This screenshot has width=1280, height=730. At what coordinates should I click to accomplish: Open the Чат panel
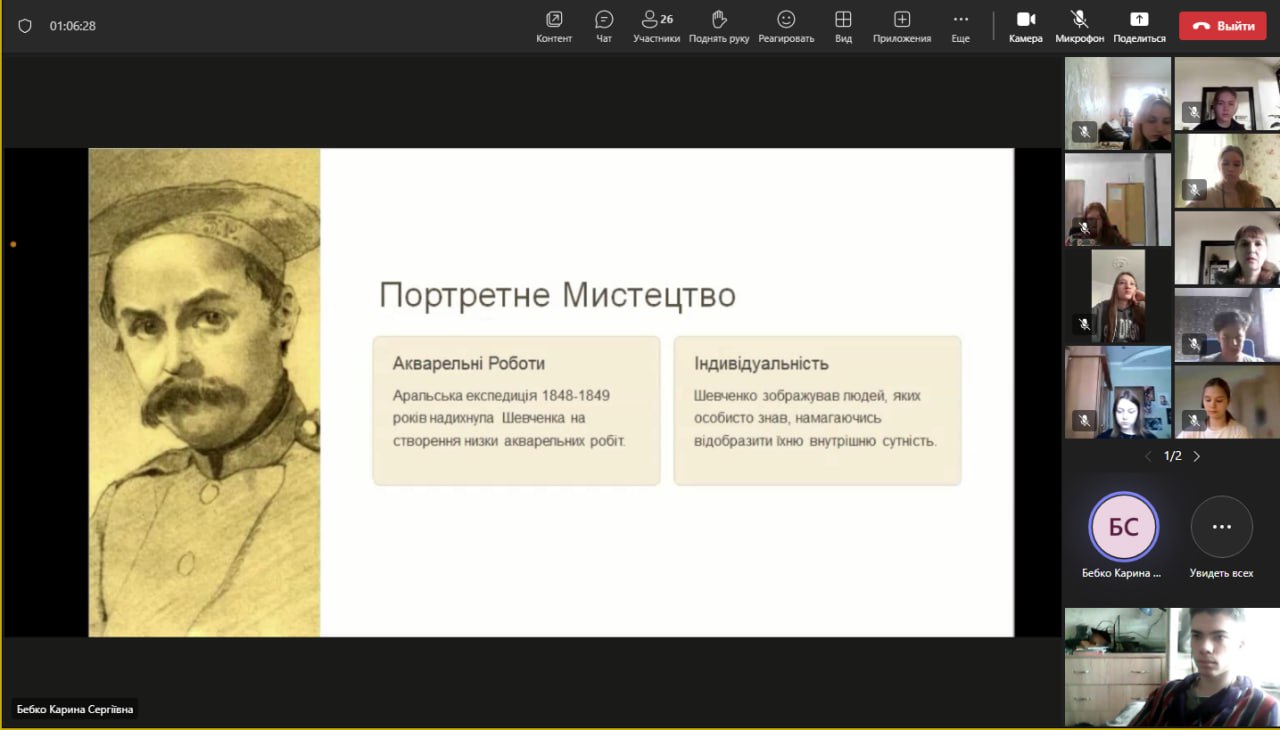(604, 26)
